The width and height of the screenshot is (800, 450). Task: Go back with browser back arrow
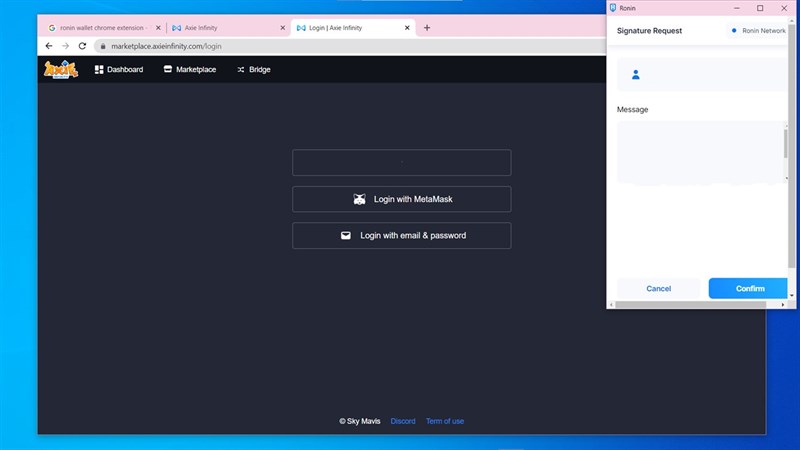pyautogui.click(x=49, y=46)
